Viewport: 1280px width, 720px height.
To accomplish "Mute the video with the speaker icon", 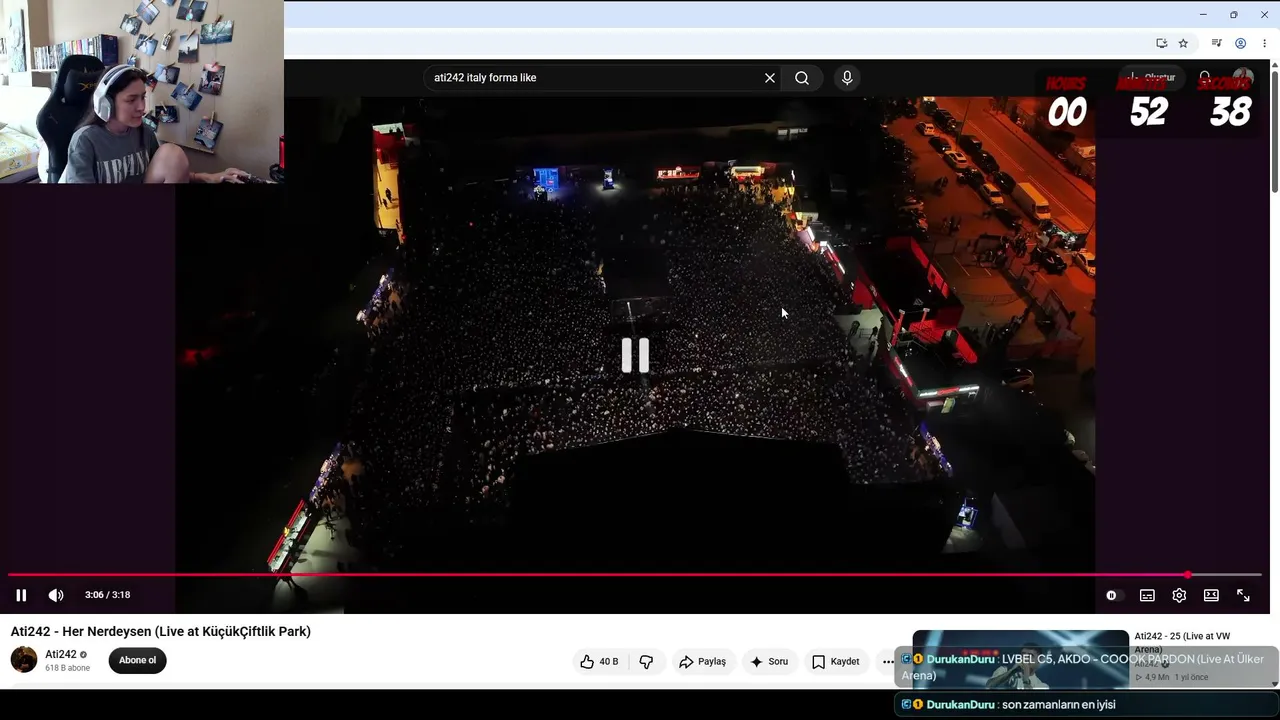I will pos(56,595).
